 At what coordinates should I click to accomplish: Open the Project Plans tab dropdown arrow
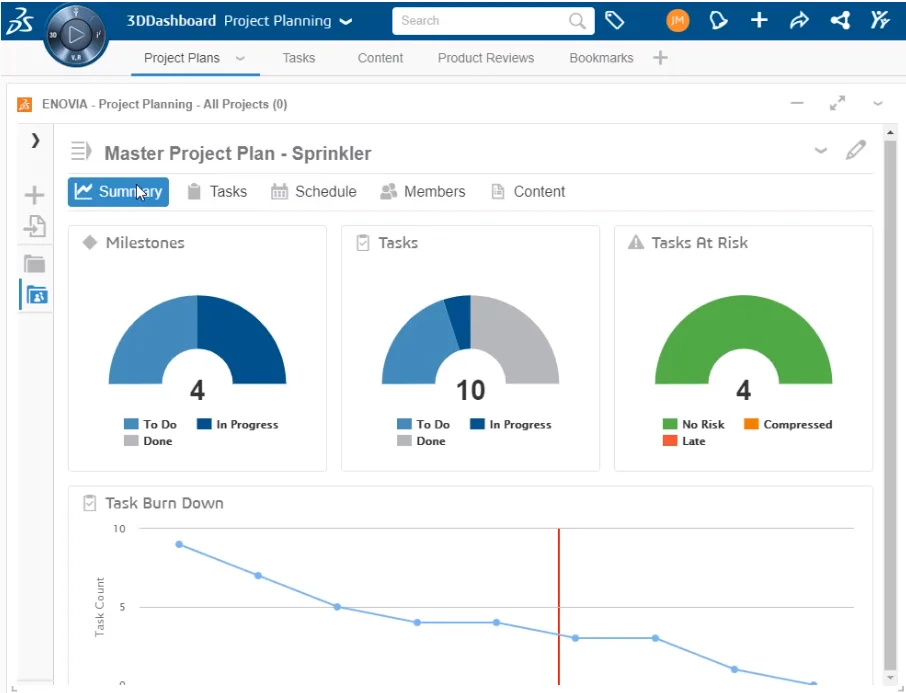pos(238,59)
